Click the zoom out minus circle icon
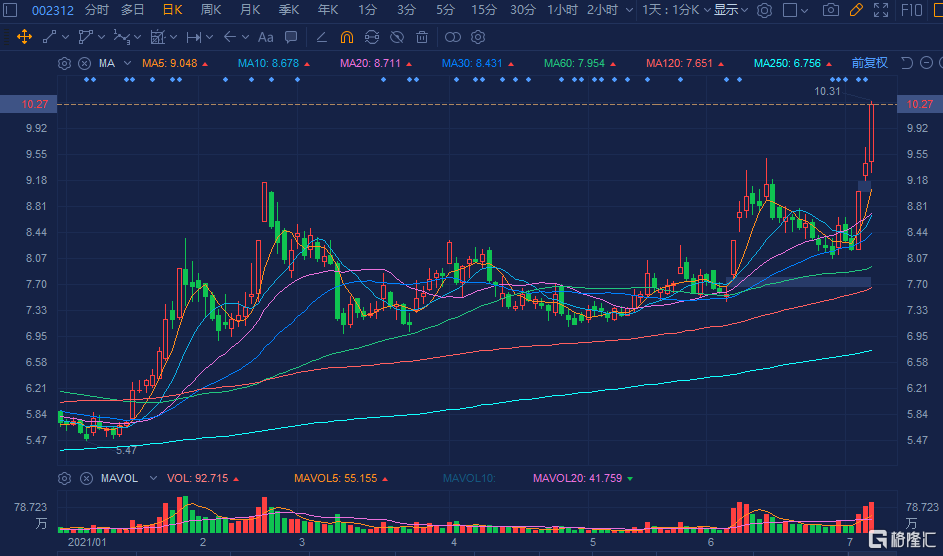Image resolution: width=943 pixels, height=556 pixels. [927, 63]
